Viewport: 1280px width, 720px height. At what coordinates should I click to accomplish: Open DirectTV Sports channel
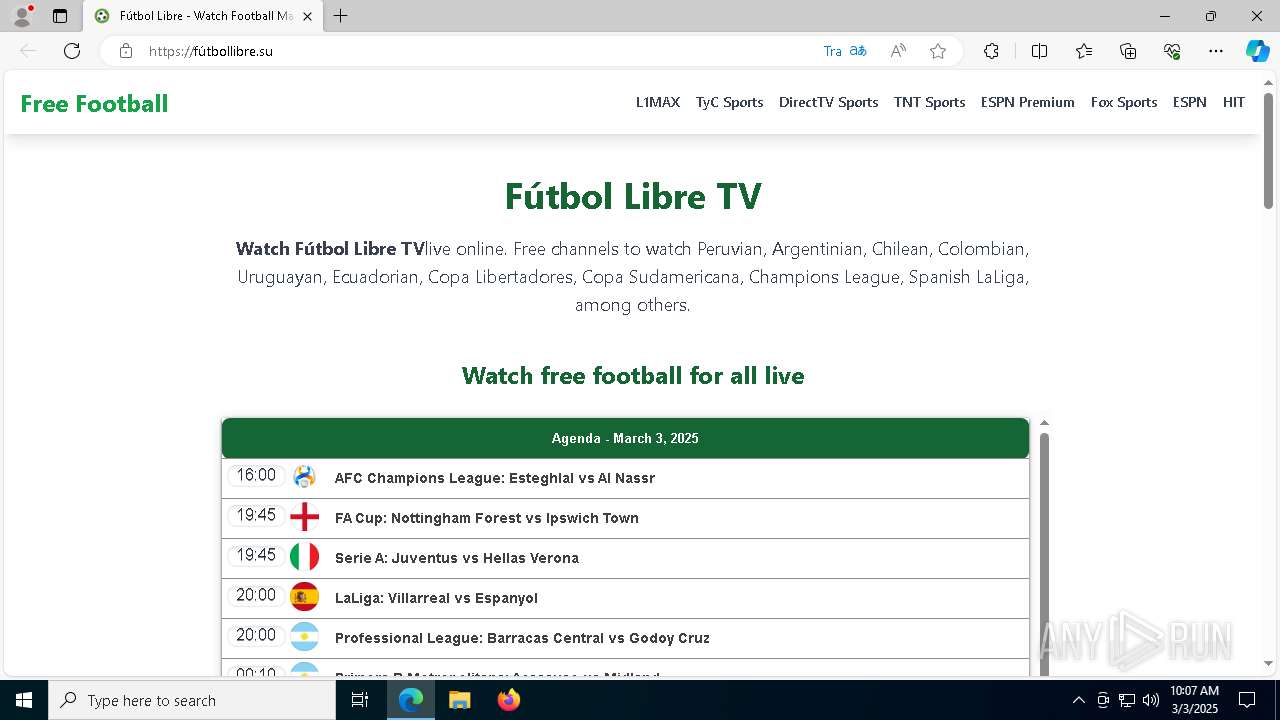pyautogui.click(x=828, y=102)
